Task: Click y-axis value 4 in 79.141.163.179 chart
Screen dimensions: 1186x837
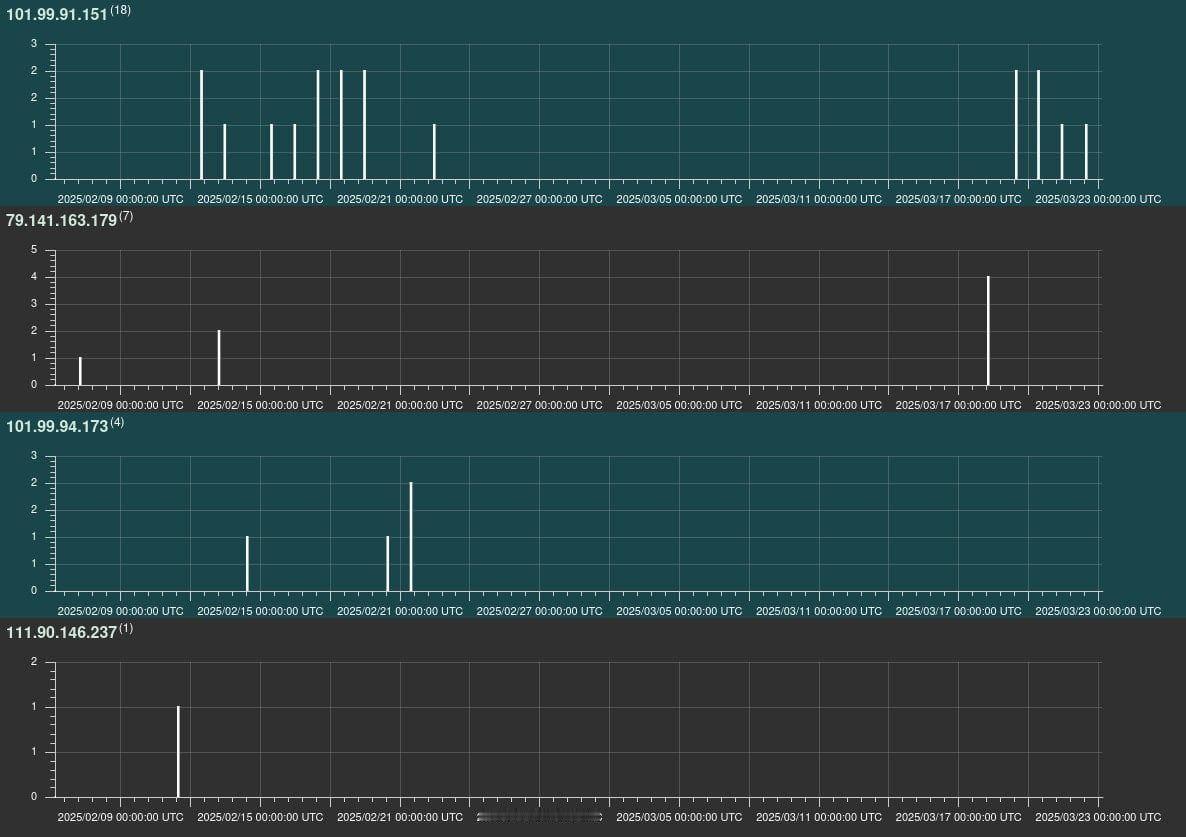Action: pos(33,277)
